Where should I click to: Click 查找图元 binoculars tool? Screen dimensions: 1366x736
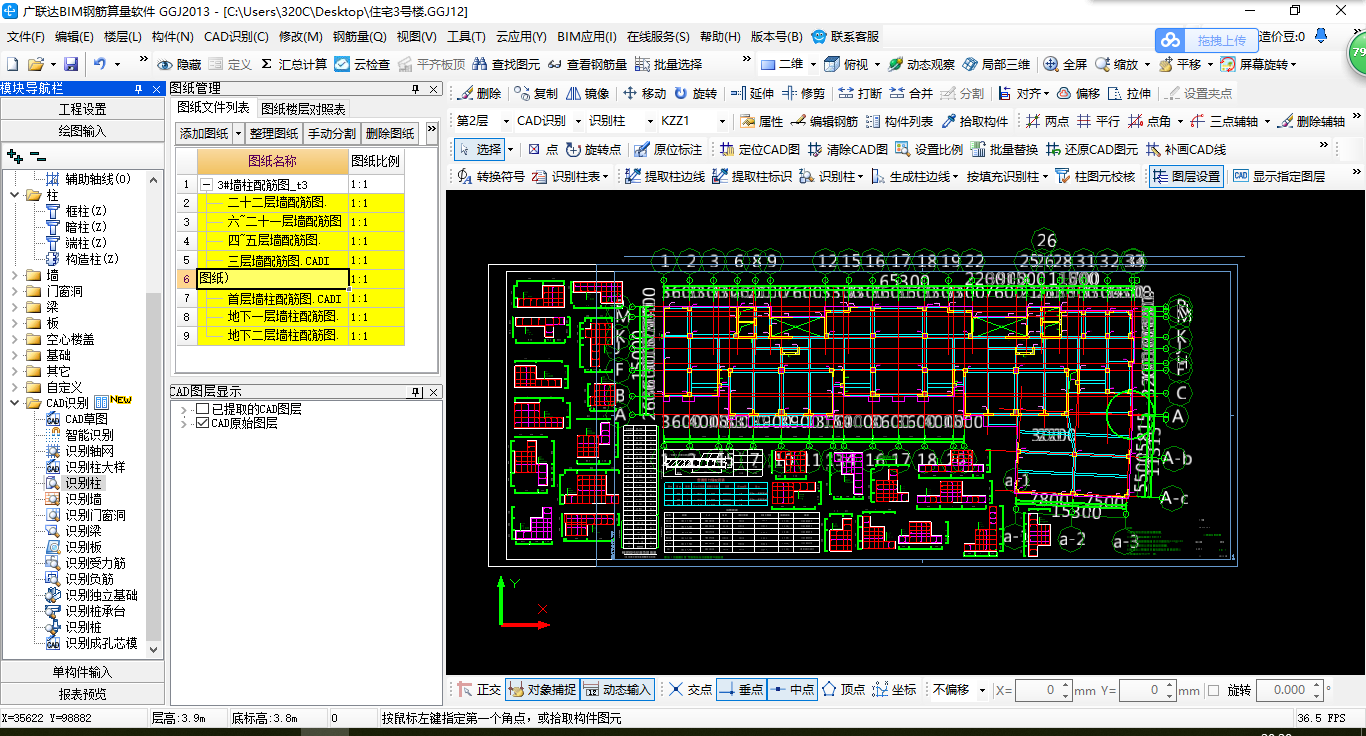(507, 64)
